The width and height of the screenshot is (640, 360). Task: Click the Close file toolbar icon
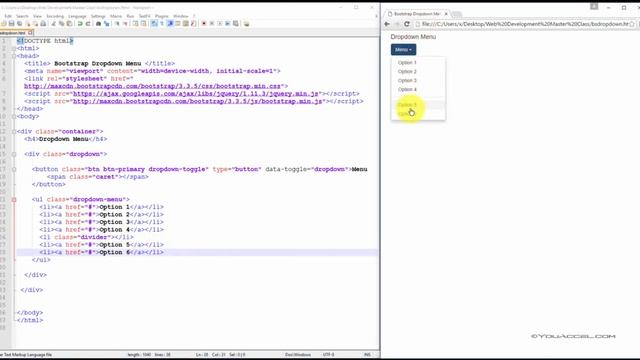click(28, 24)
